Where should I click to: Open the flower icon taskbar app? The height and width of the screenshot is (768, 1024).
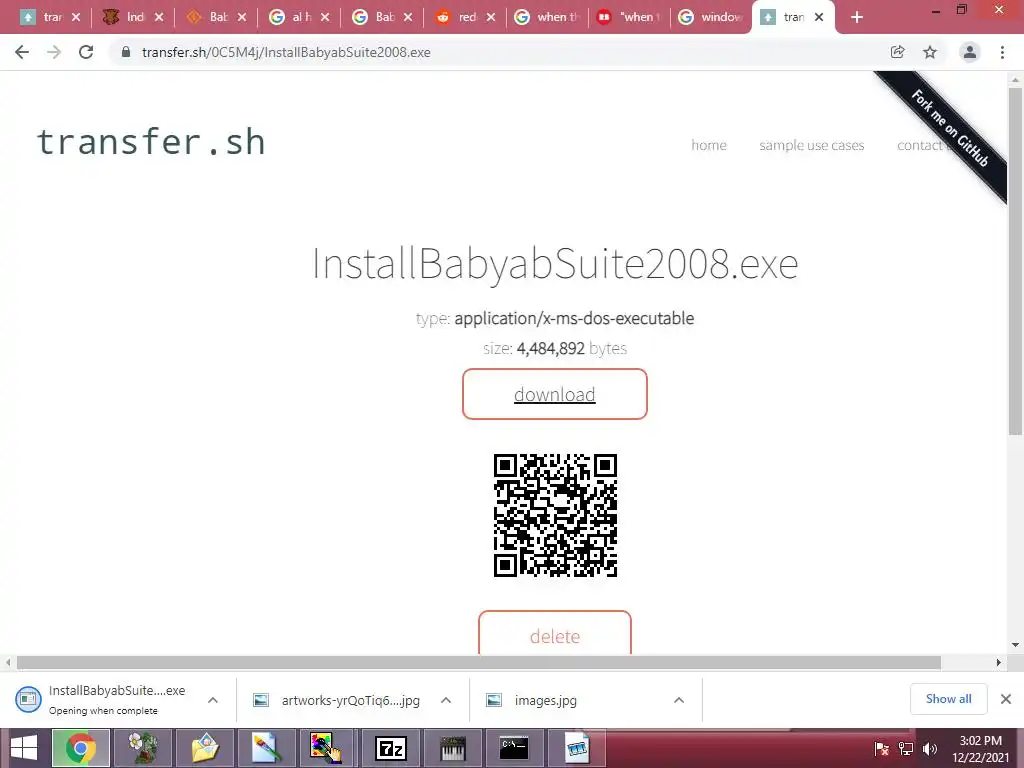tap(142, 748)
